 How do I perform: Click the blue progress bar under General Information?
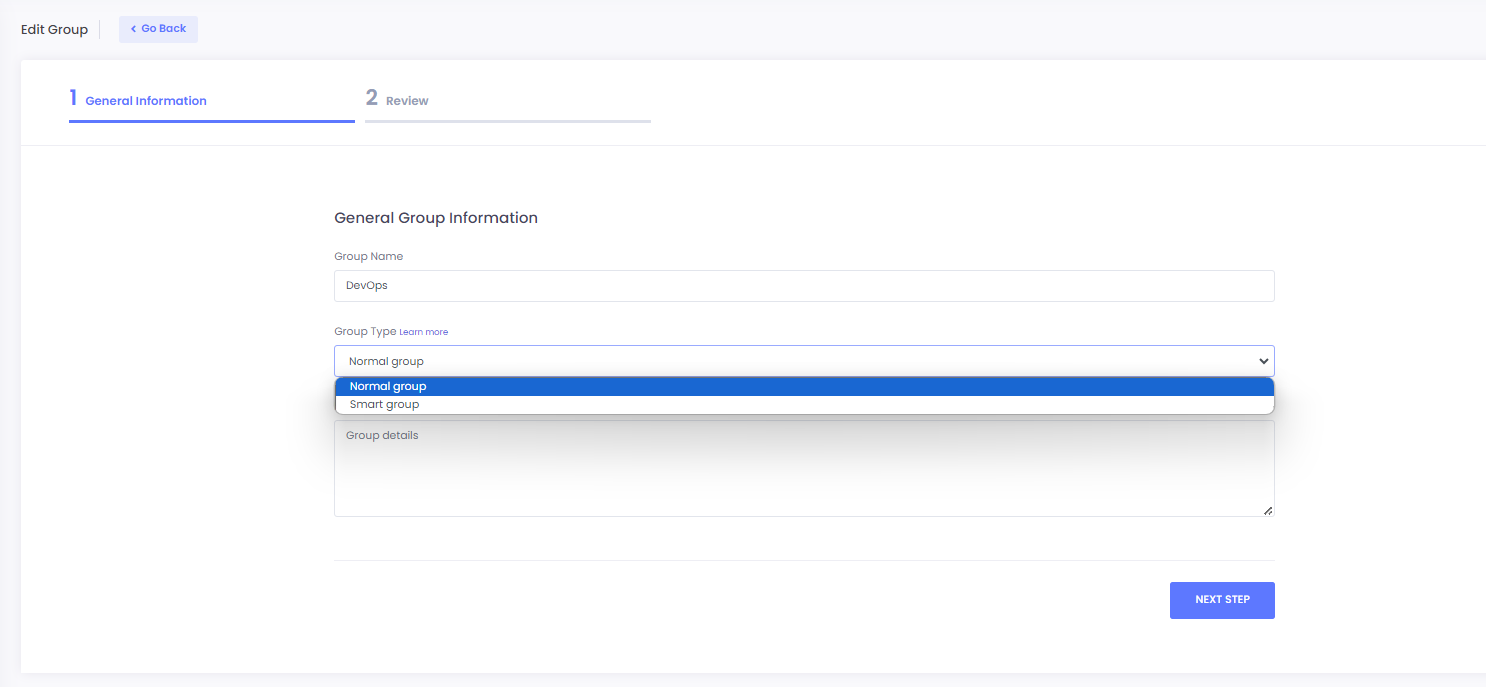(211, 121)
